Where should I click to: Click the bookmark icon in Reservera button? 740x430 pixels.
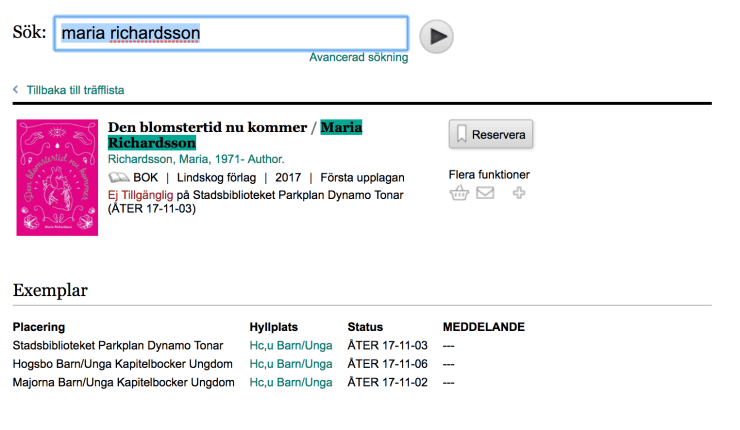(462, 135)
